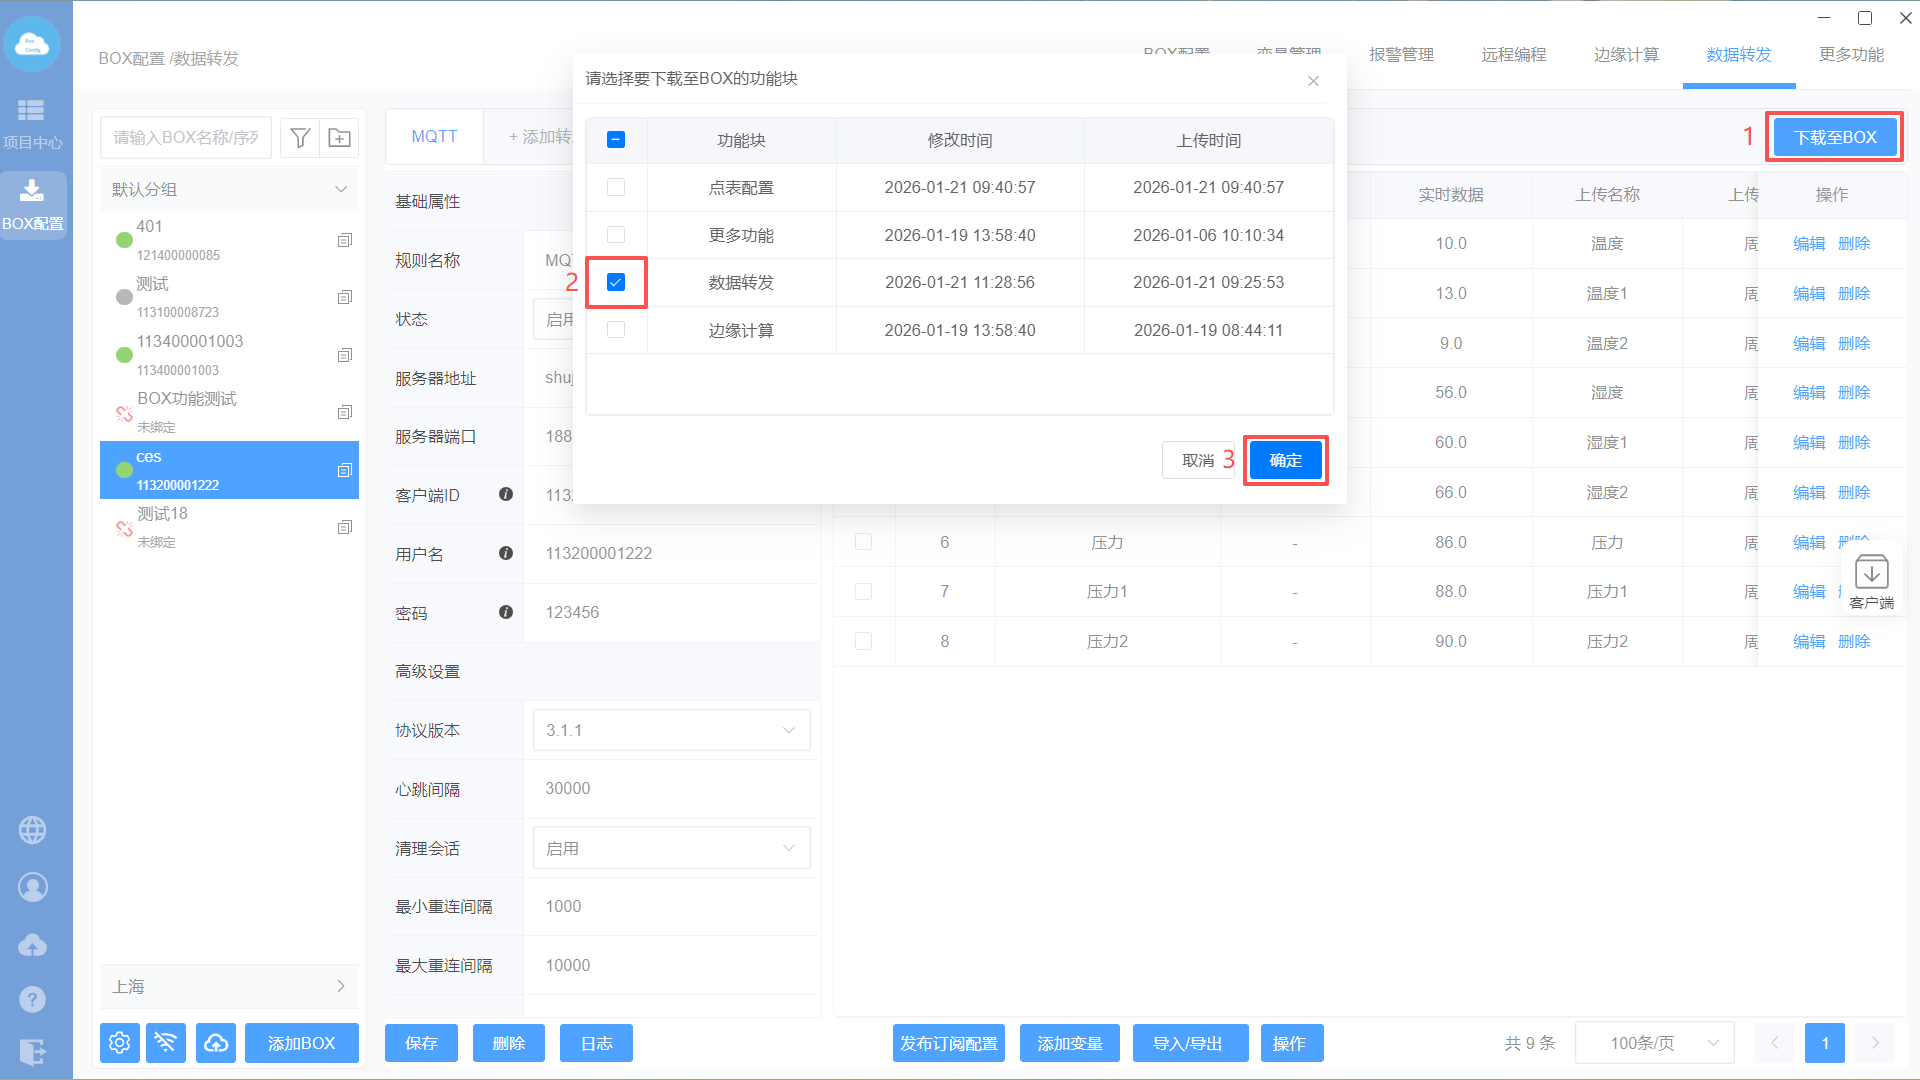Open BOX配置 in left sidebar
This screenshot has height=1080, width=1920.
tap(33, 204)
